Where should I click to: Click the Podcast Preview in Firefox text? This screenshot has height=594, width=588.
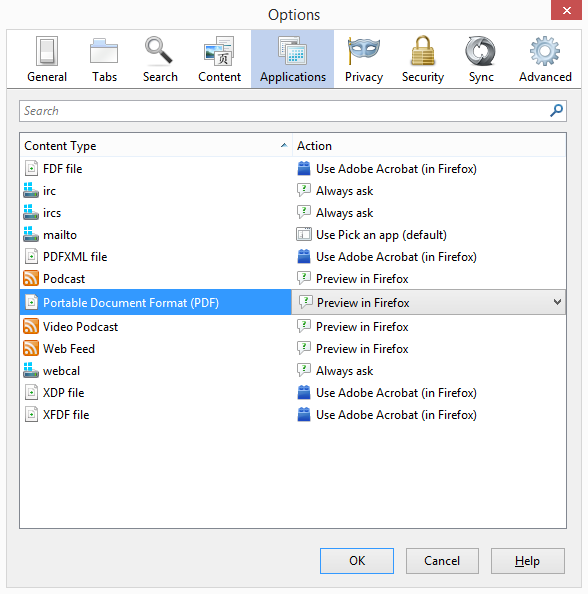coord(362,278)
